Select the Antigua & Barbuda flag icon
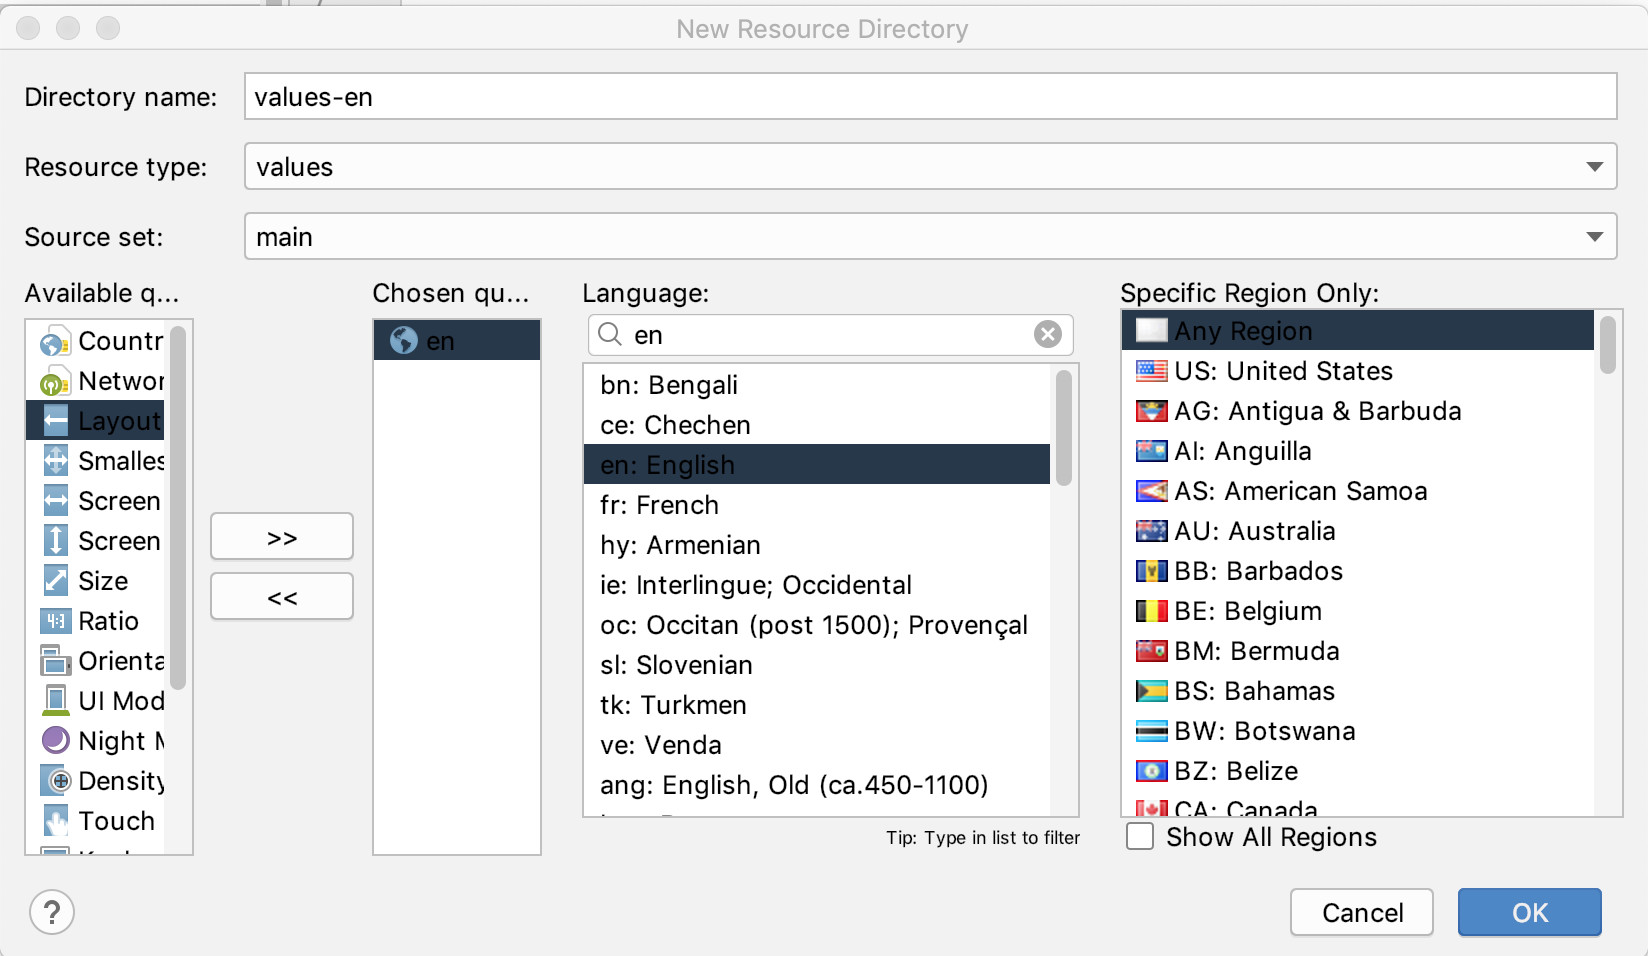1648x956 pixels. (x=1152, y=411)
